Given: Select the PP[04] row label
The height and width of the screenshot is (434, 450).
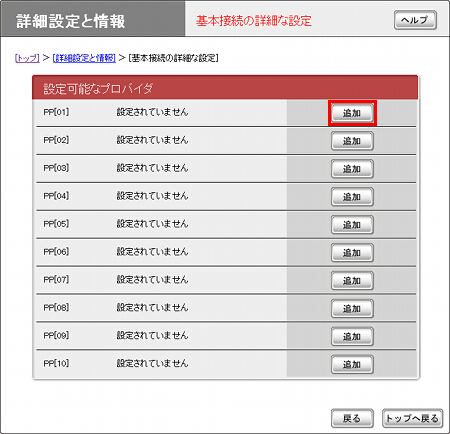Looking at the screenshot, I should click(56, 196).
